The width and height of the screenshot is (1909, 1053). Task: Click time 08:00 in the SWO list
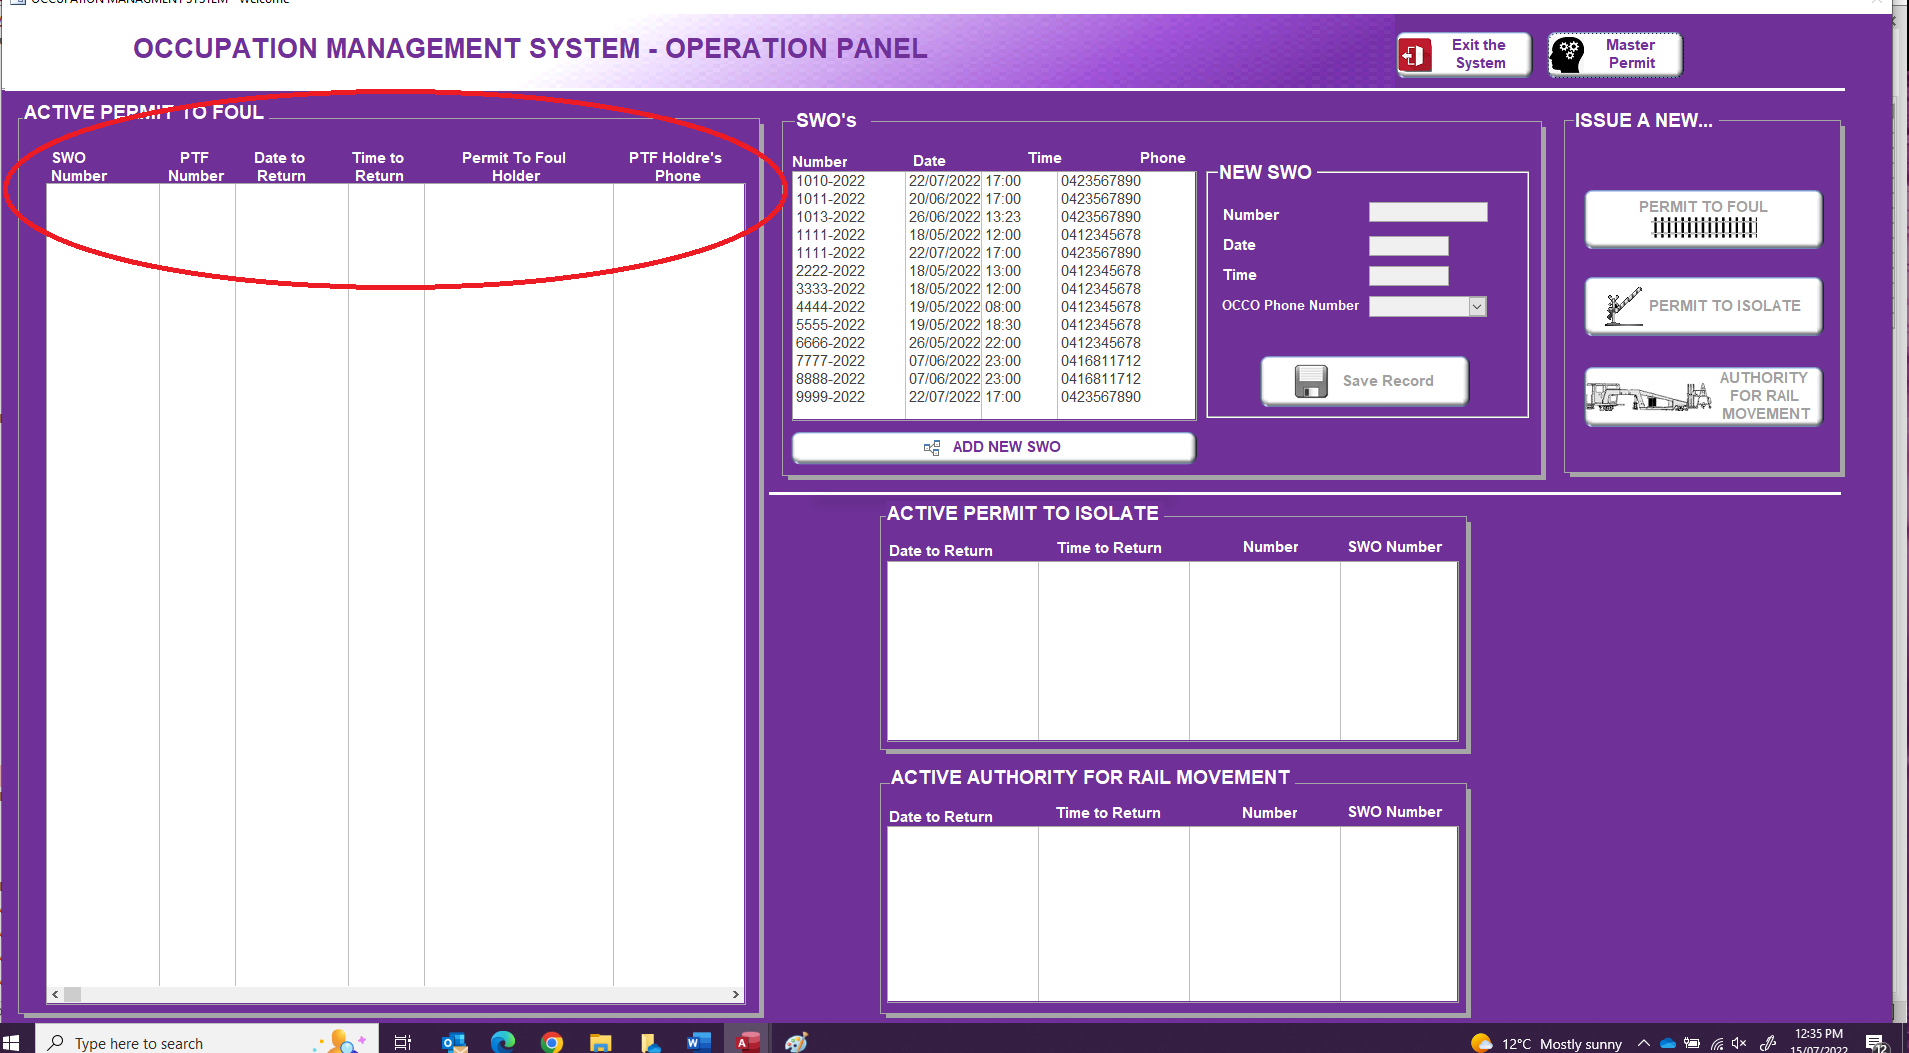[x=1003, y=307]
